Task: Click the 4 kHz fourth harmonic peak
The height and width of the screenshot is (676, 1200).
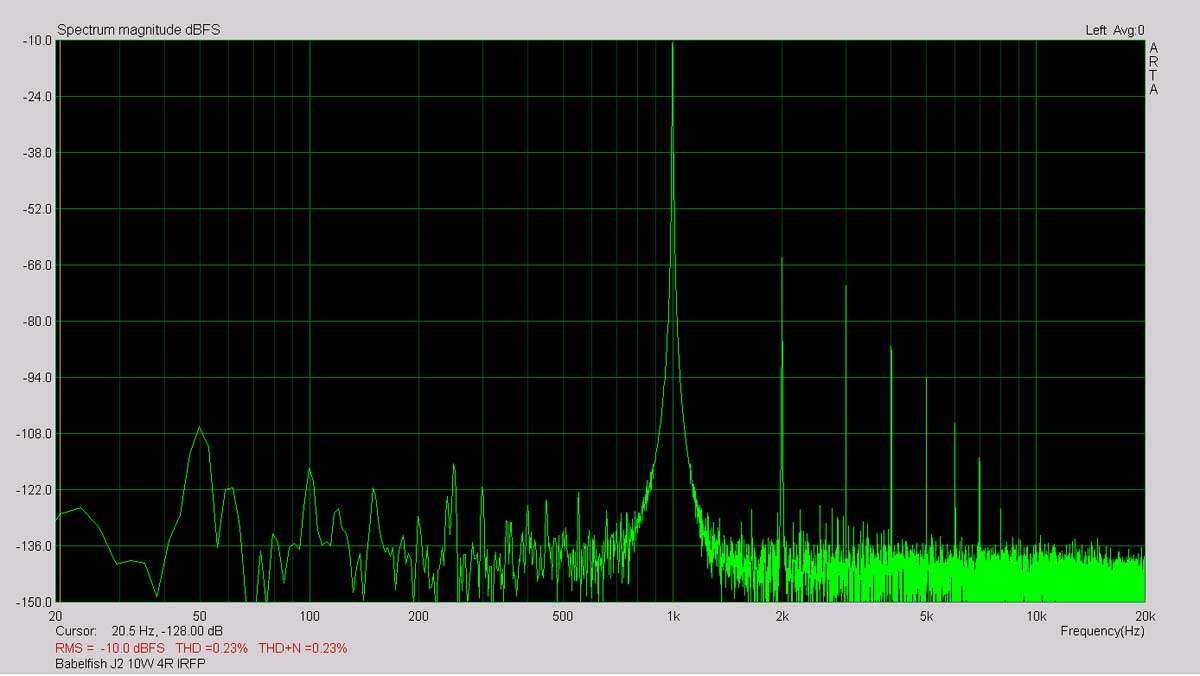Action: (x=890, y=348)
